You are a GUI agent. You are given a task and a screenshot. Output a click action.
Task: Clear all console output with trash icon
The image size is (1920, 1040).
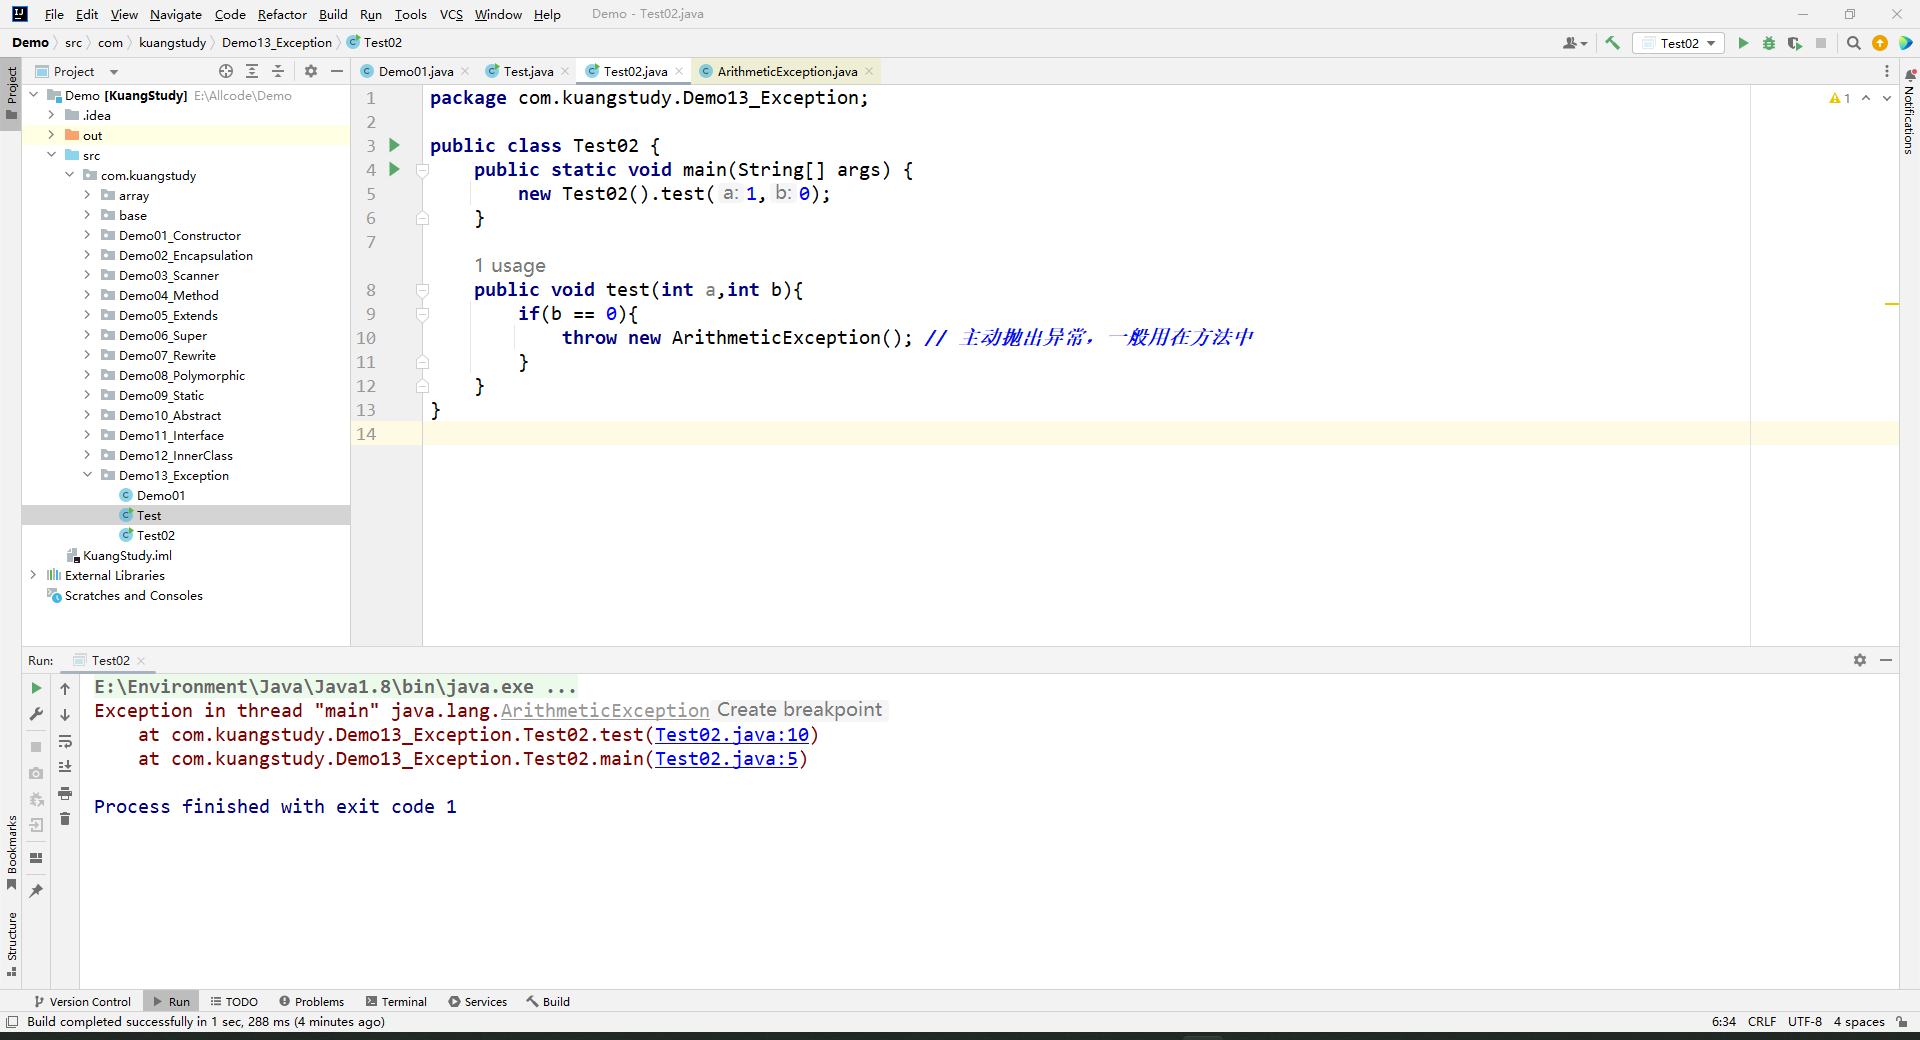pos(65,819)
